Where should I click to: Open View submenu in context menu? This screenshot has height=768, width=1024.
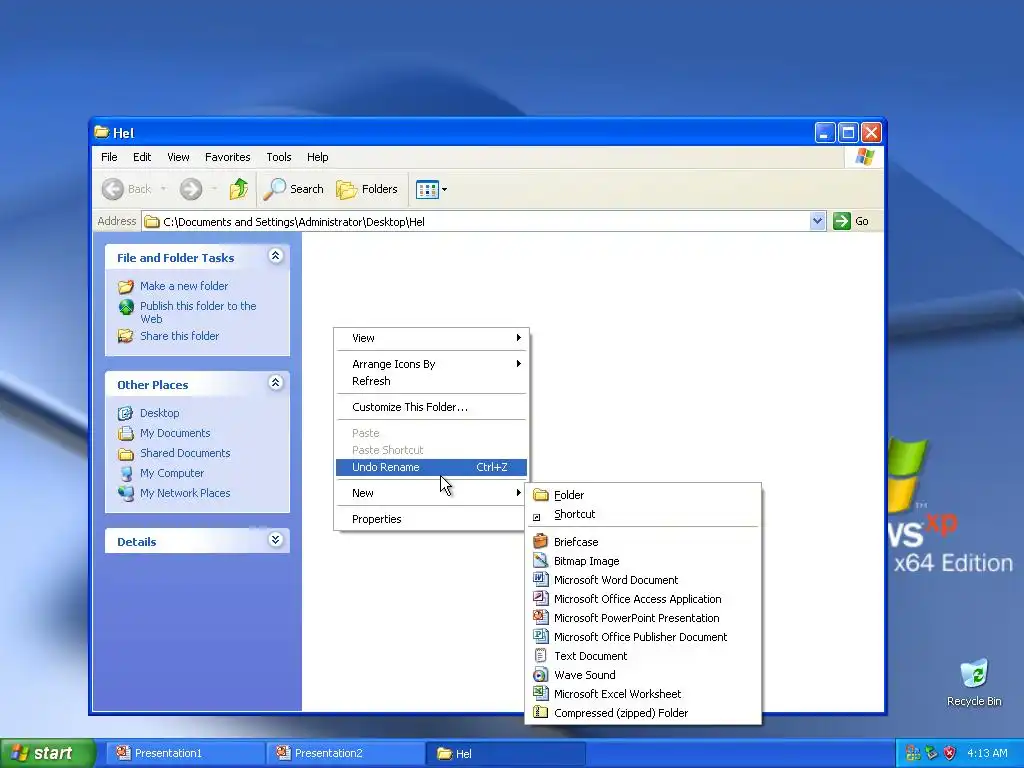(x=431, y=338)
